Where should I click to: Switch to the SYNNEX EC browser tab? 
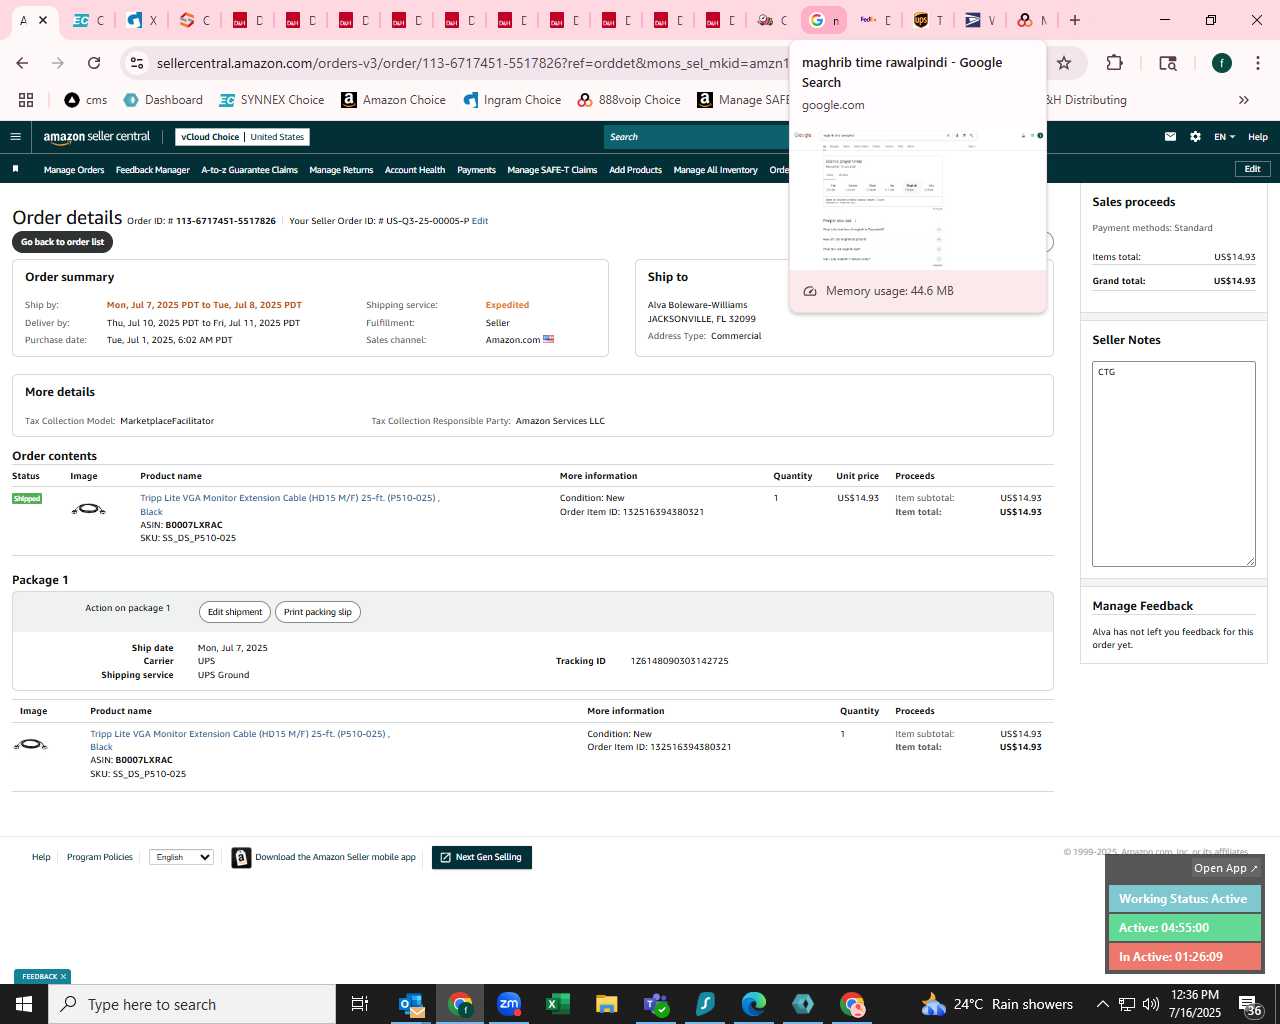coord(89,20)
